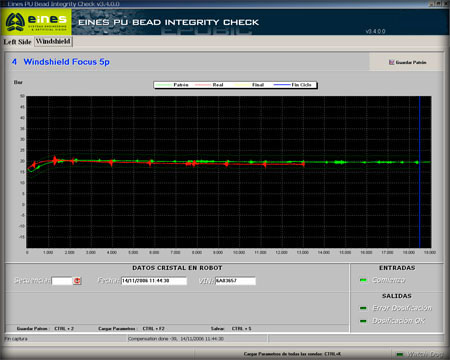Click the Guardar Patrón CTRL+2 hint
This screenshot has height=360, width=450.
coord(45,329)
